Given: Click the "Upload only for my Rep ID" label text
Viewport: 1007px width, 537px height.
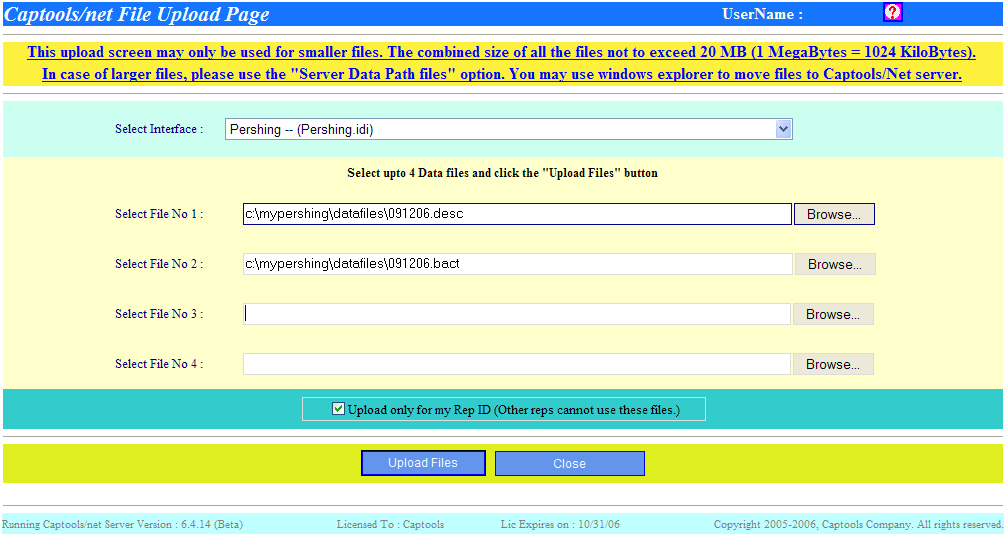Looking at the screenshot, I should point(513,410).
